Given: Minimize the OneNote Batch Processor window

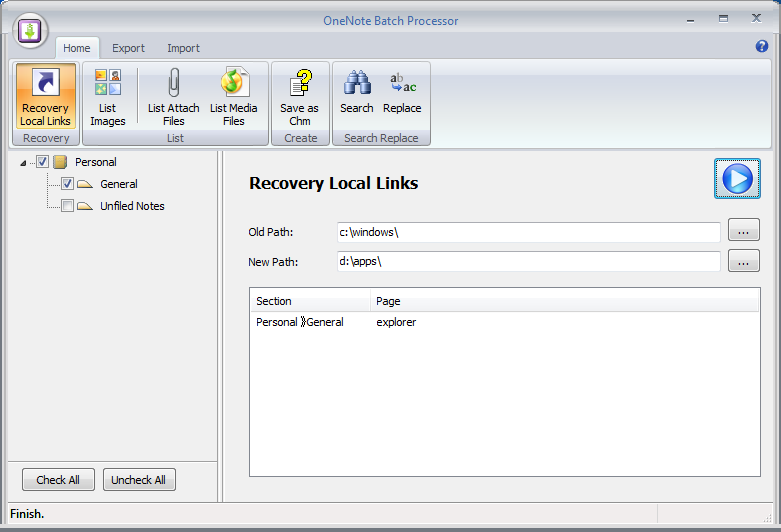Looking at the screenshot, I should pyautogui.click(x=690, y=20).
